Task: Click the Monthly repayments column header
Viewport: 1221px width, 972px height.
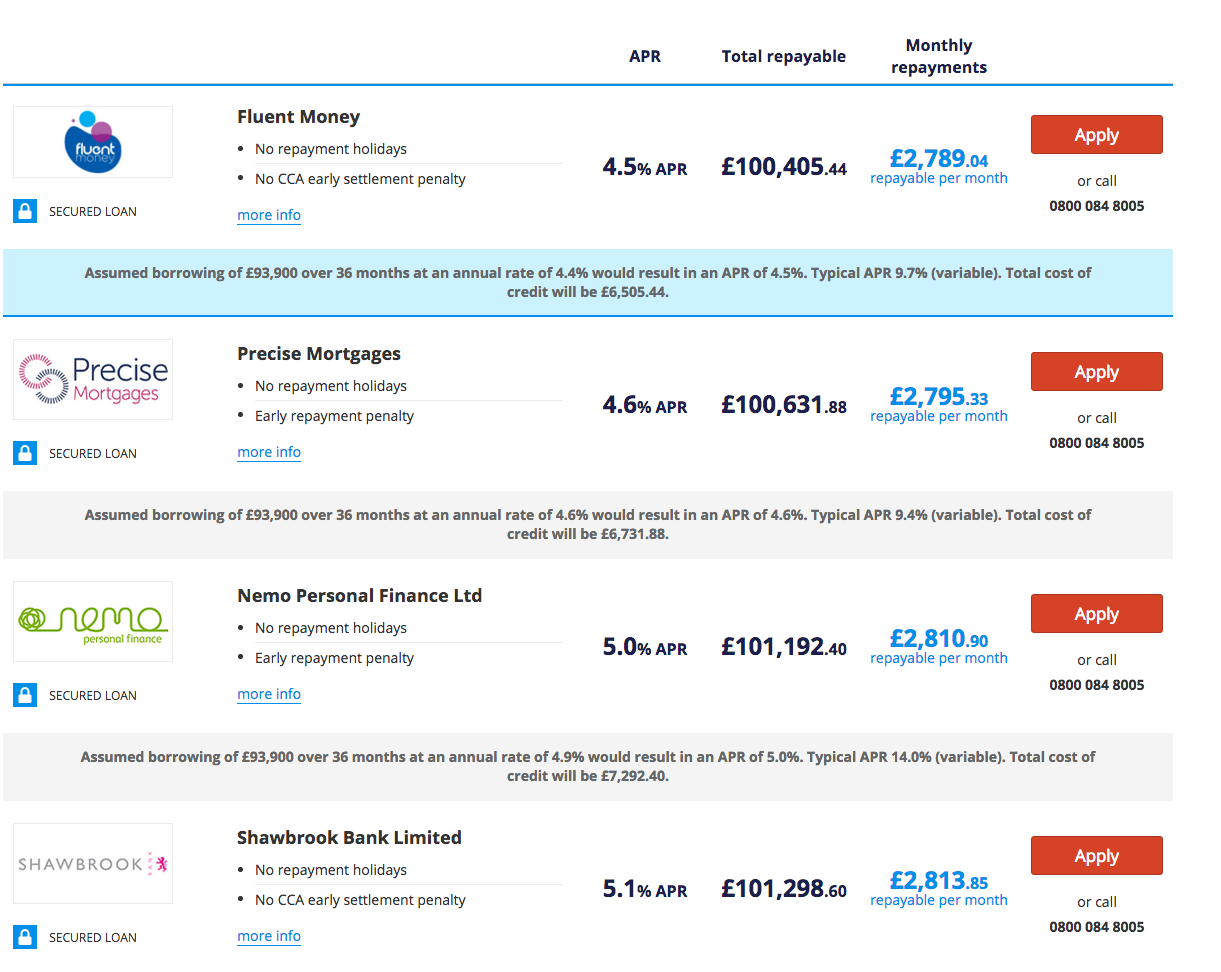Action: point(939,56)
